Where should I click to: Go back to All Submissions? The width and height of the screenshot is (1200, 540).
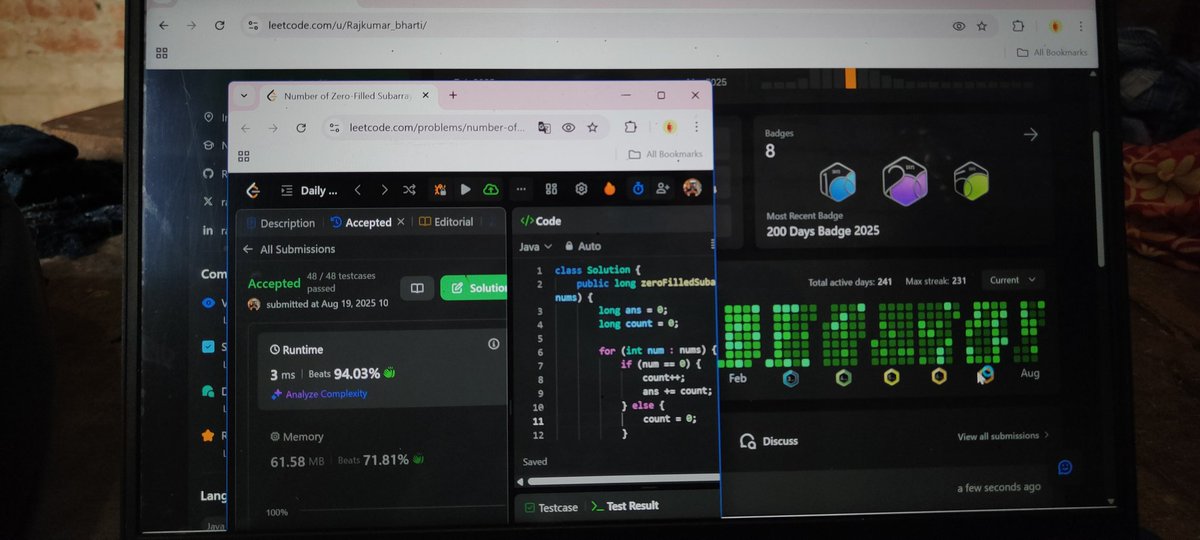coord(289,249)
